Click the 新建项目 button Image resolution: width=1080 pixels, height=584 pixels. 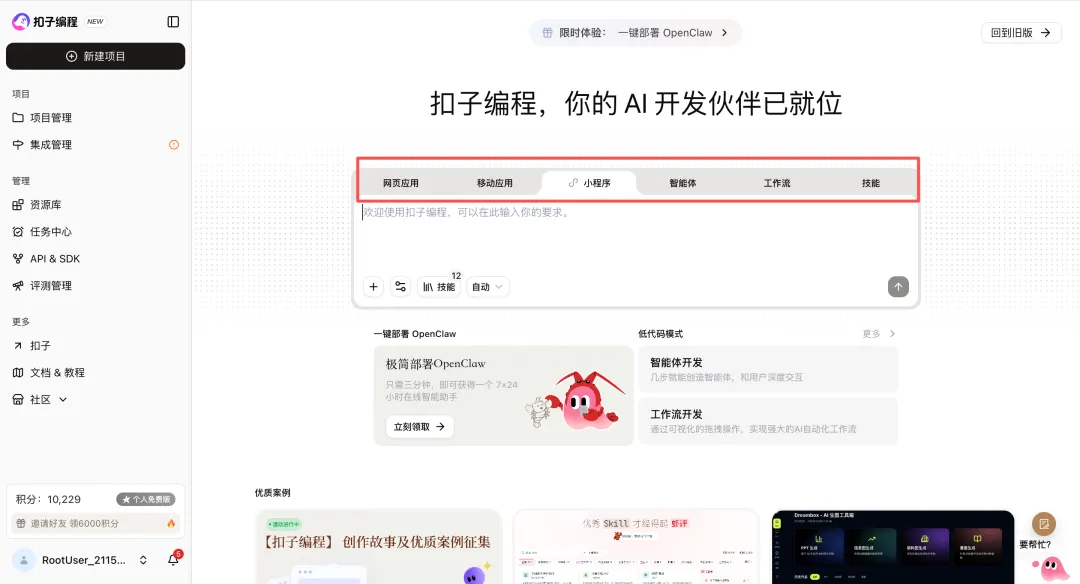[x=96, y=56]
